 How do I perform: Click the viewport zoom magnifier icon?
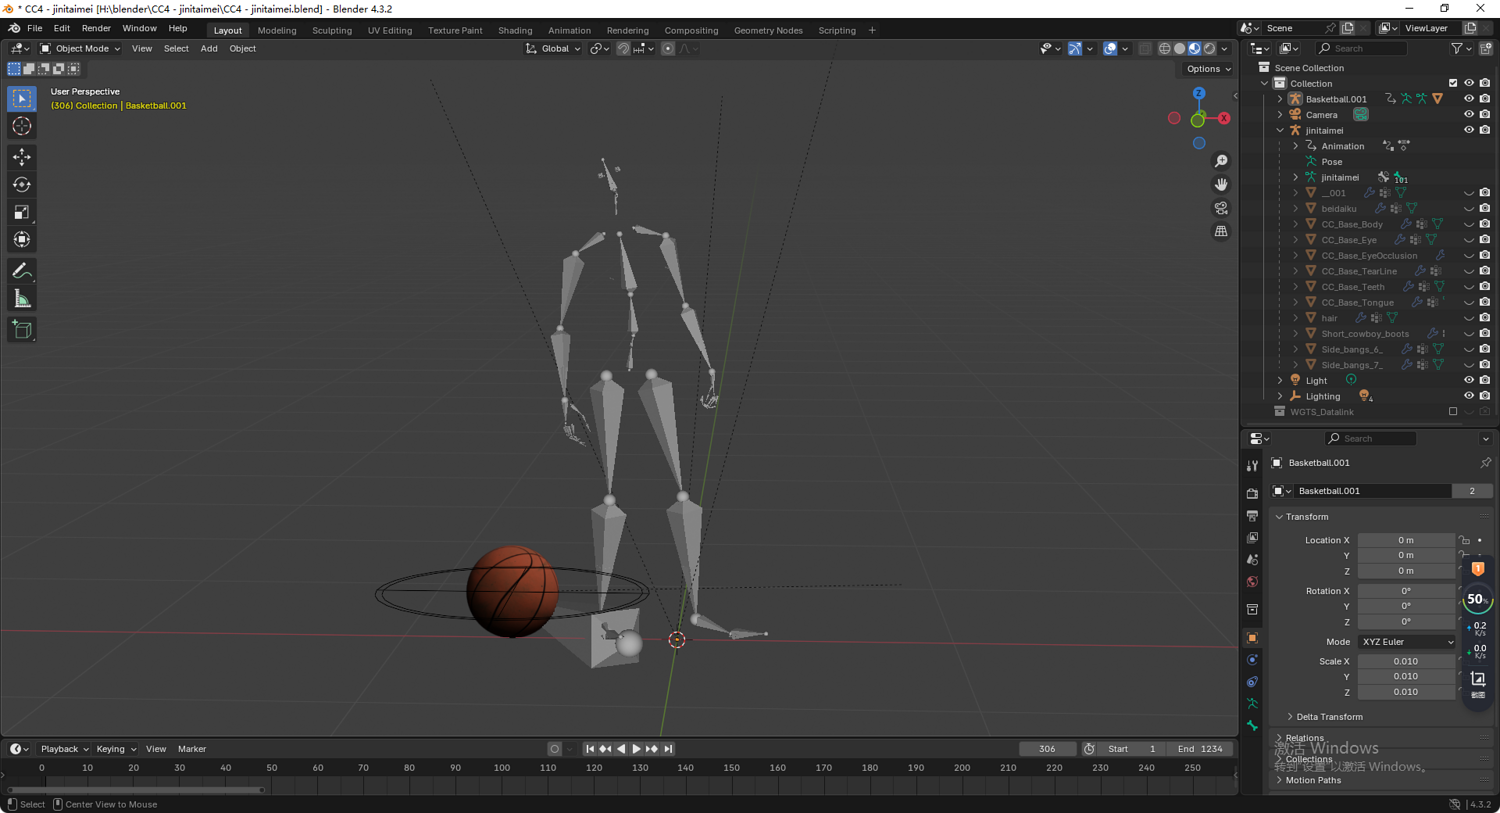pos(1221,161)
